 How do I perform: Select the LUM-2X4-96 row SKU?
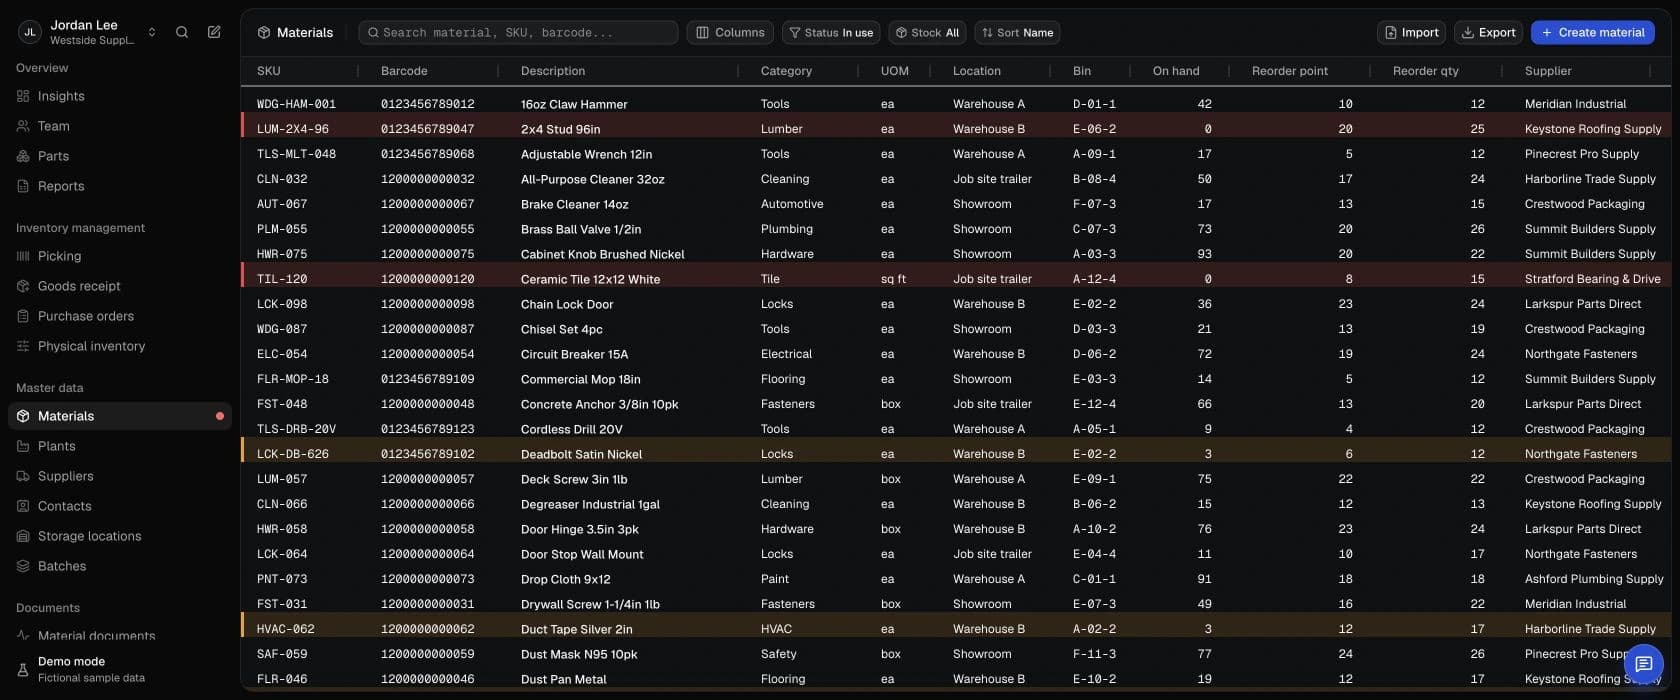[292, 129]
